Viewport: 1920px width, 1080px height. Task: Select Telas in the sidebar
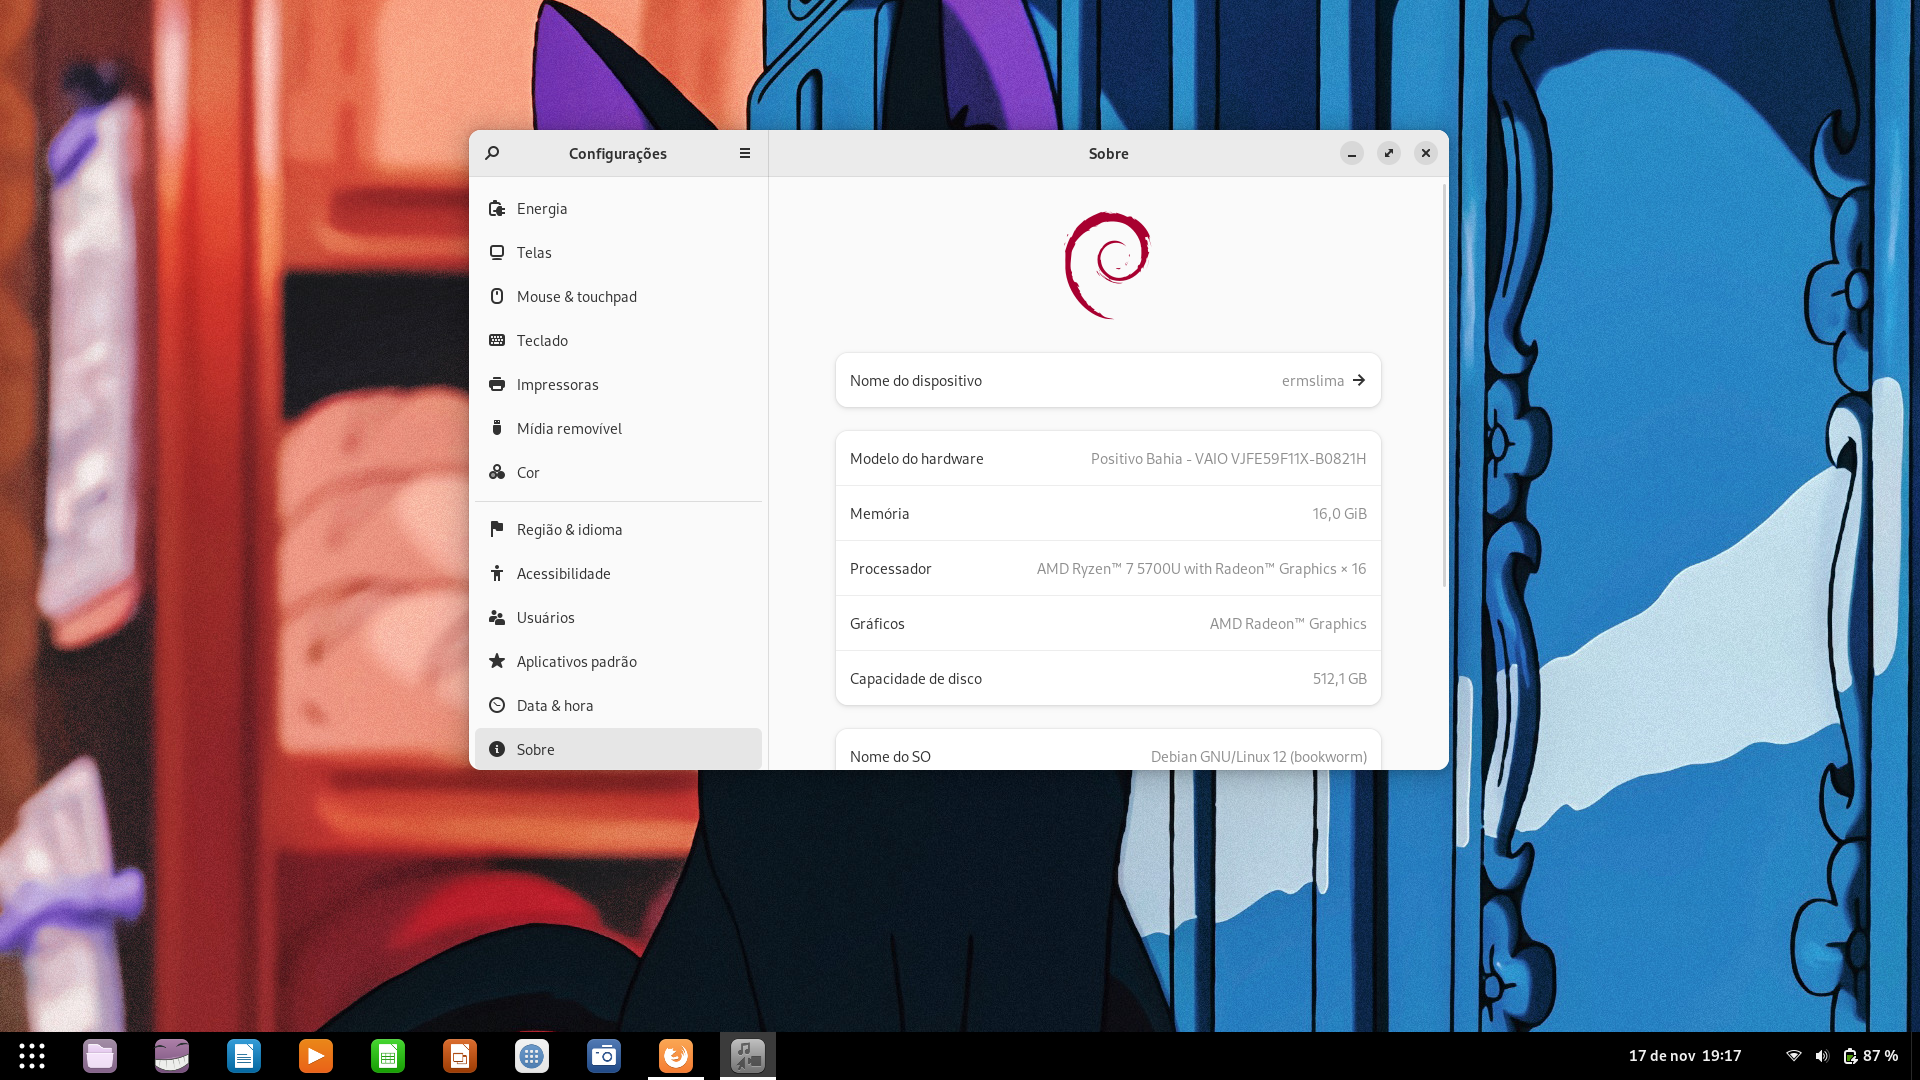[618, 252]
